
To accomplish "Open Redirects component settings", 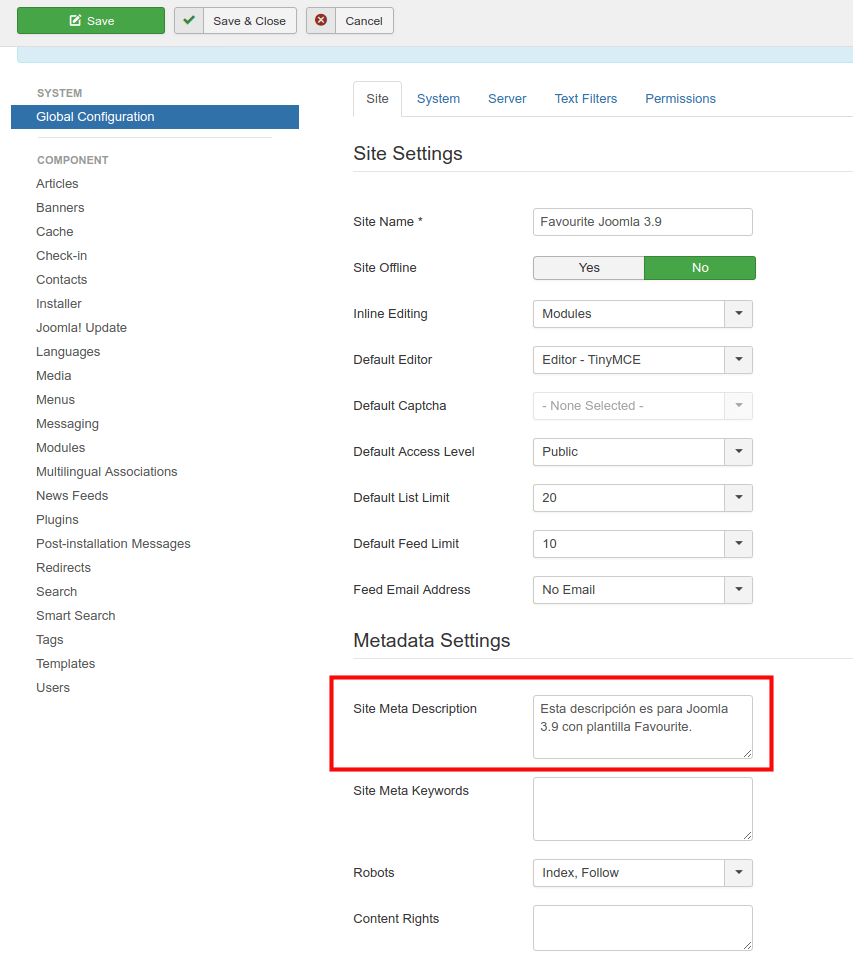I will pyautogui.click(x=63, y=568).
